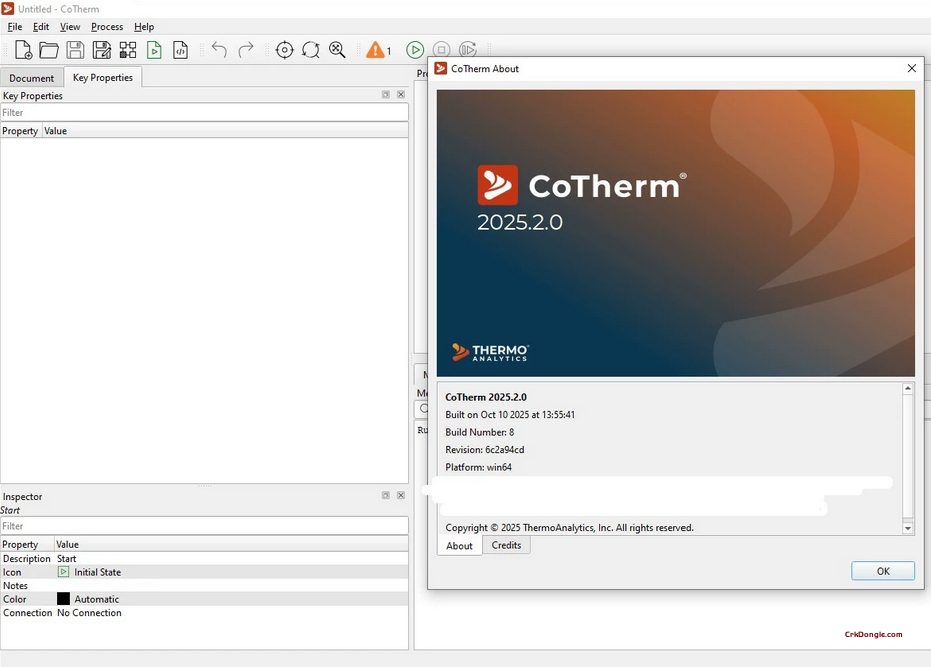Click the CoTherm title bar app icon
The width and height of the screenshot is (931, 667).
pos(8,9)
